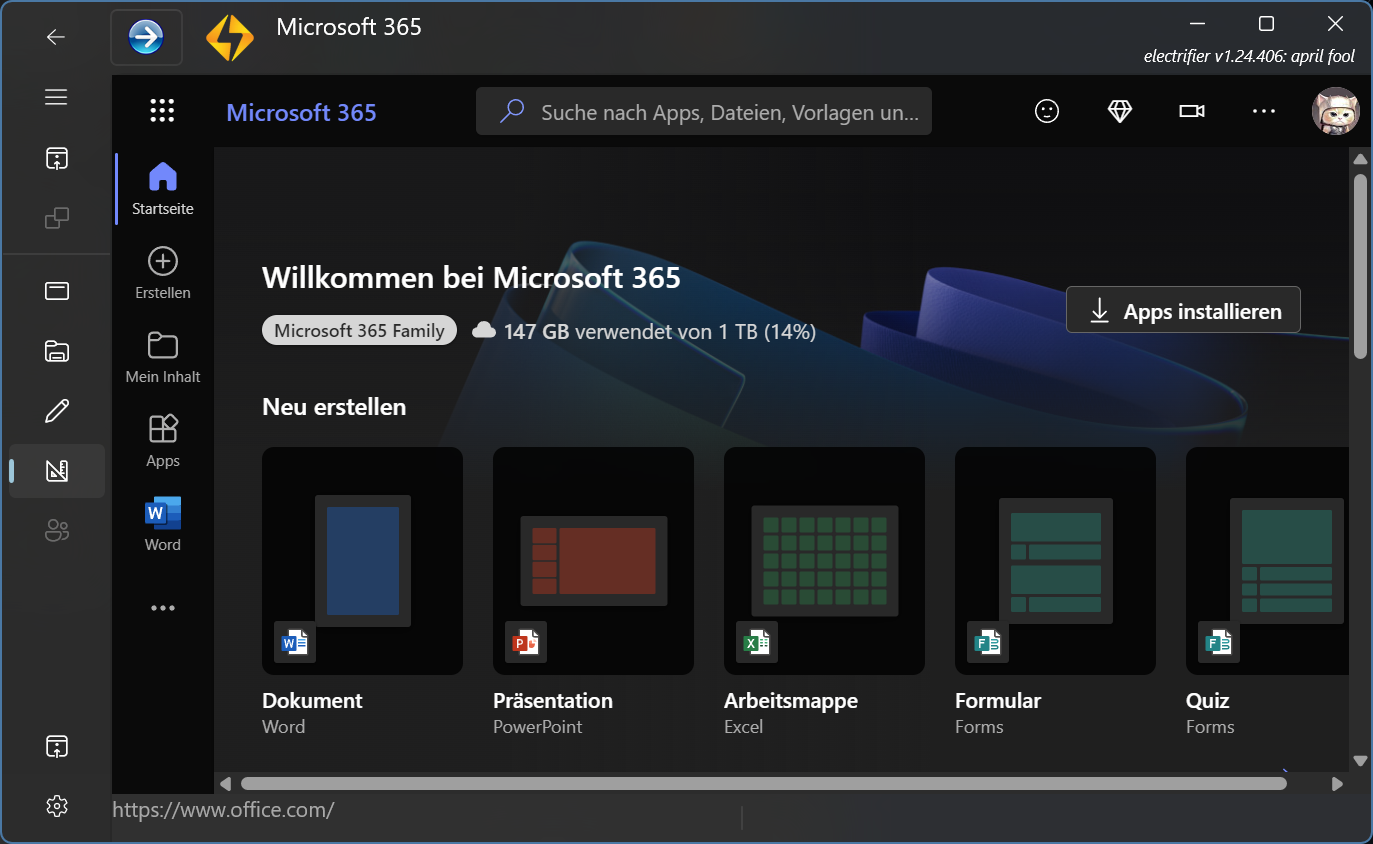Click the scroll-up arrow of the vertical scrollbar
Screen dimensions: 1373x844
click(1360, 159)
